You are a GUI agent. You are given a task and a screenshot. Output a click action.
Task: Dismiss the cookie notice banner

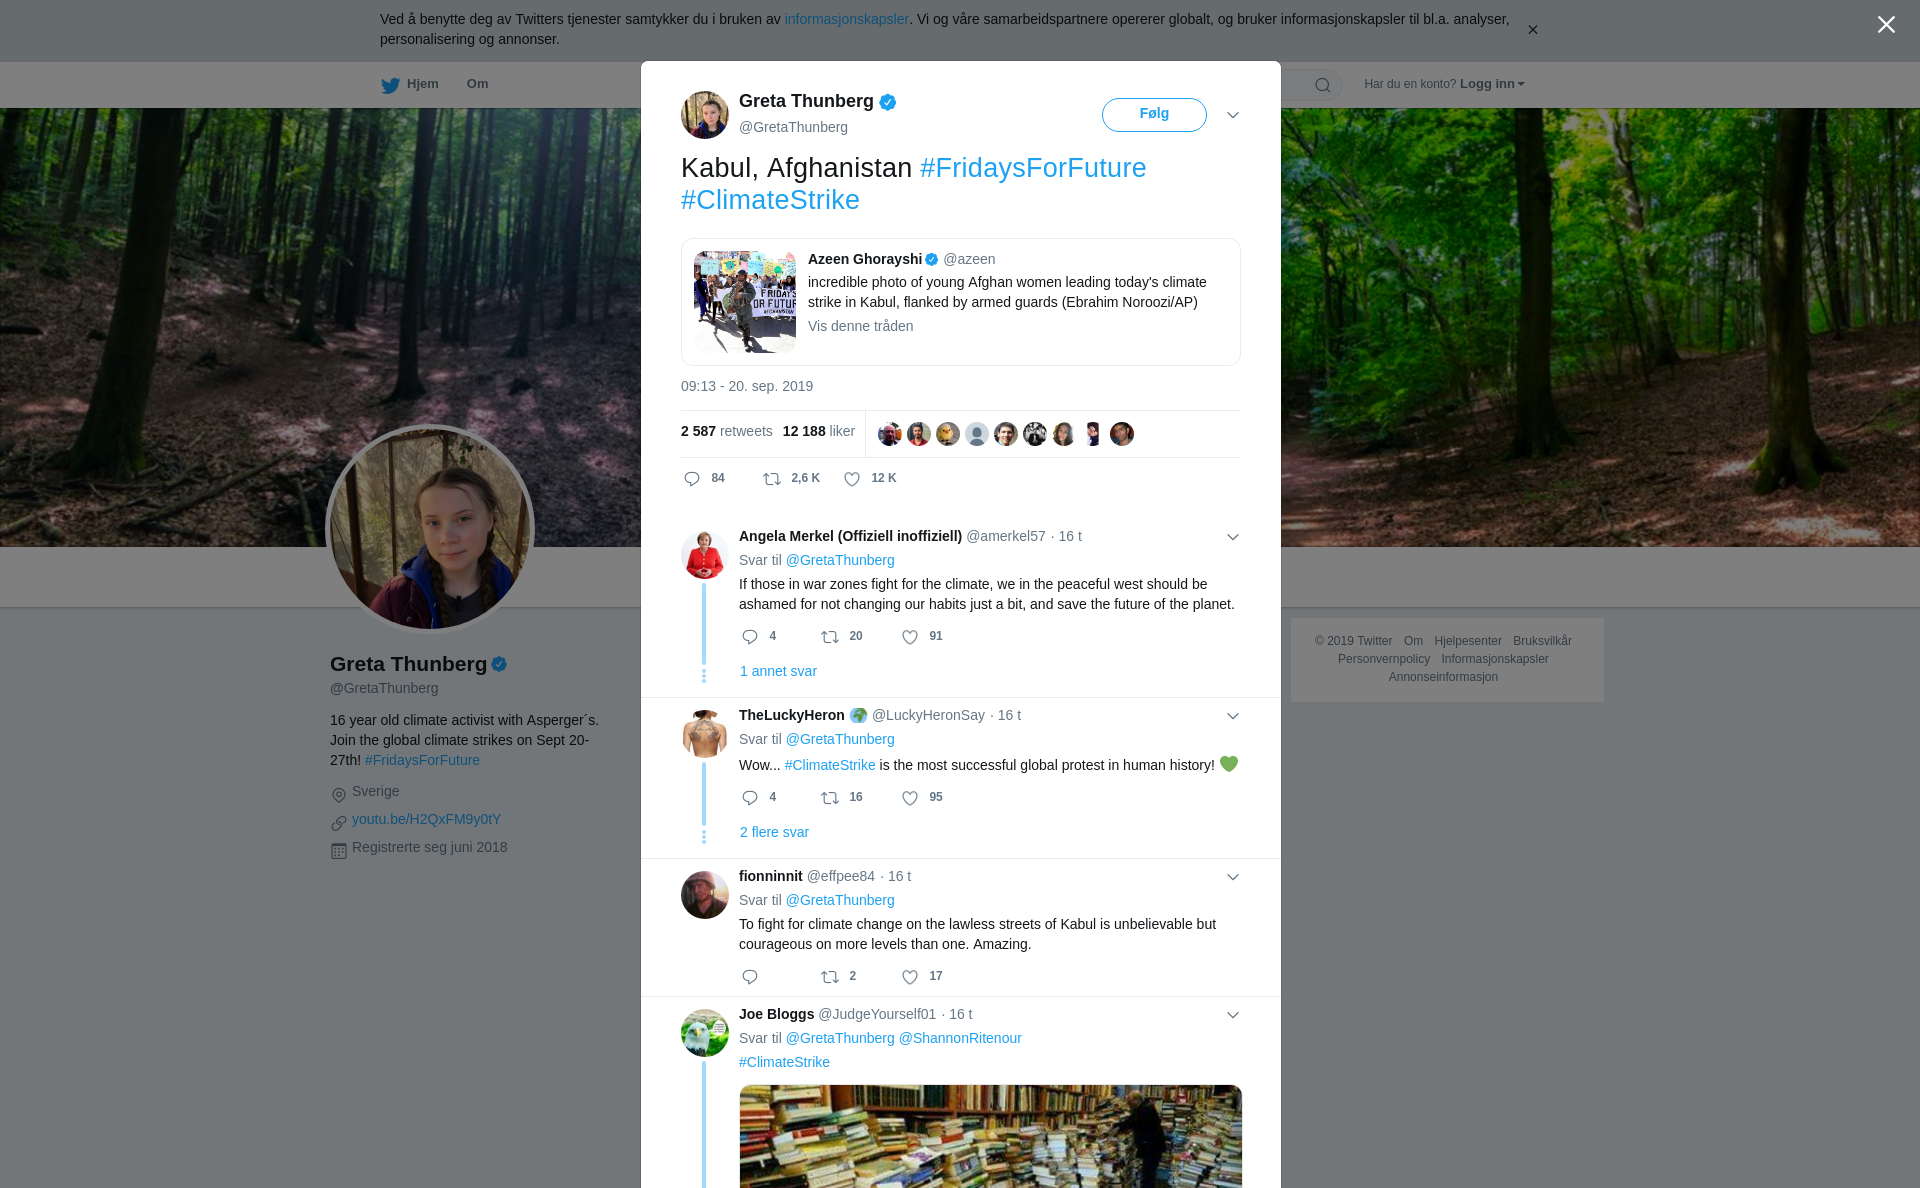[1532, 30]
